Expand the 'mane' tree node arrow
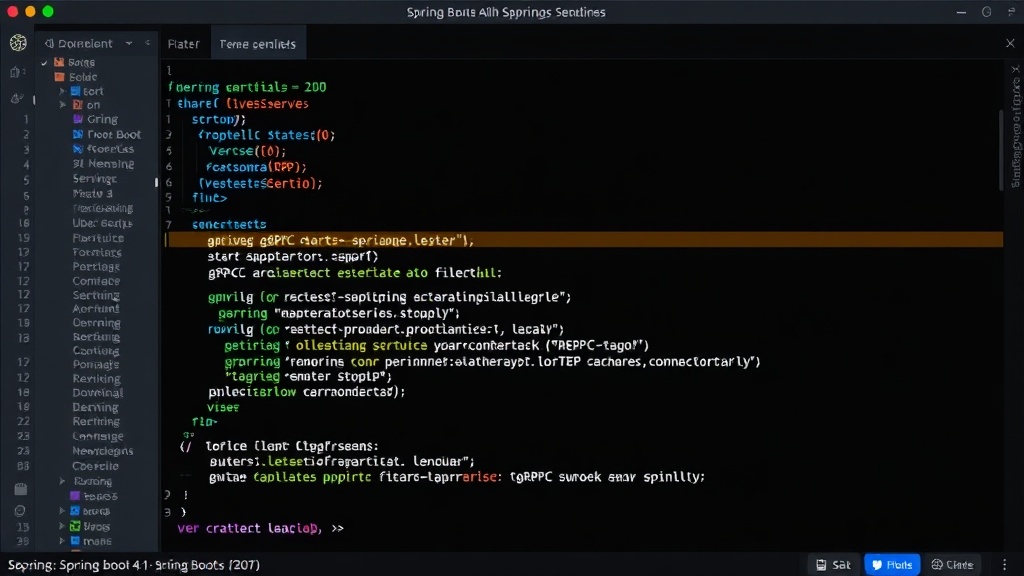Image resolution: width=1024 pixels, height=576 pixels. click(62, 541)
